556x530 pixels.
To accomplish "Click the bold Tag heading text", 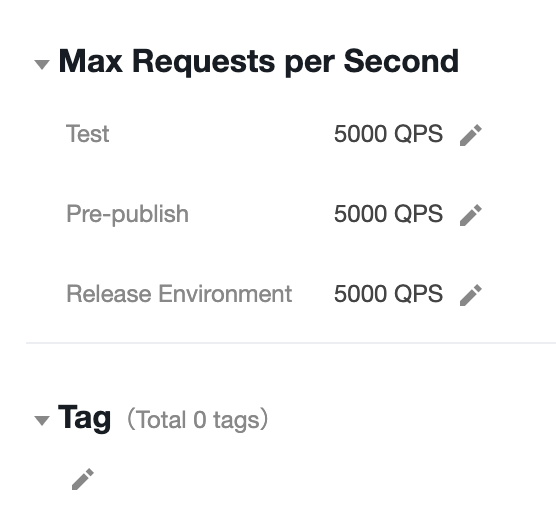I will tap(84, 418).
